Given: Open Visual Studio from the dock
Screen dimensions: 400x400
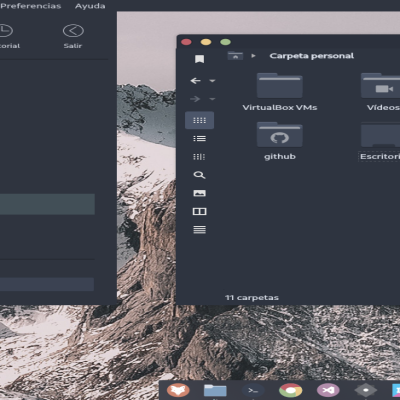Looking at the screenshot, I should pos(328,390).
